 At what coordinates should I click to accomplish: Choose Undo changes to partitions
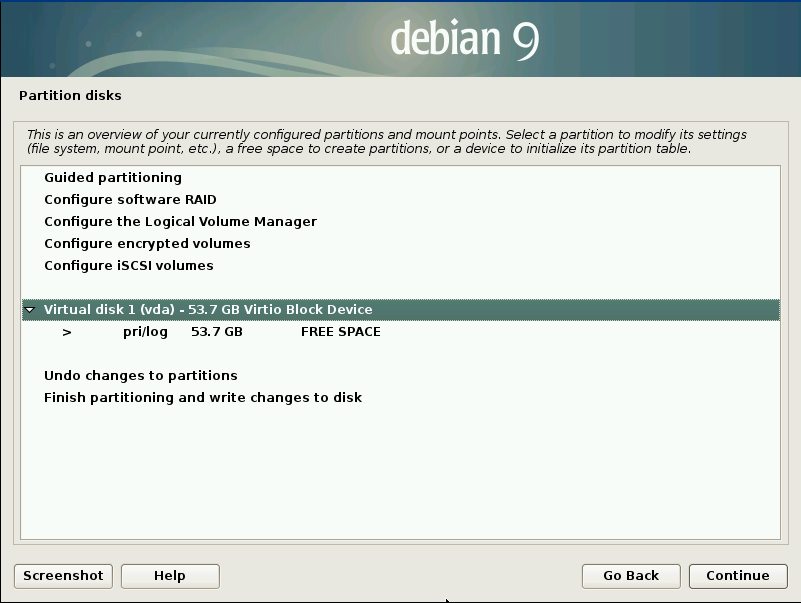(x=141, y=376)
